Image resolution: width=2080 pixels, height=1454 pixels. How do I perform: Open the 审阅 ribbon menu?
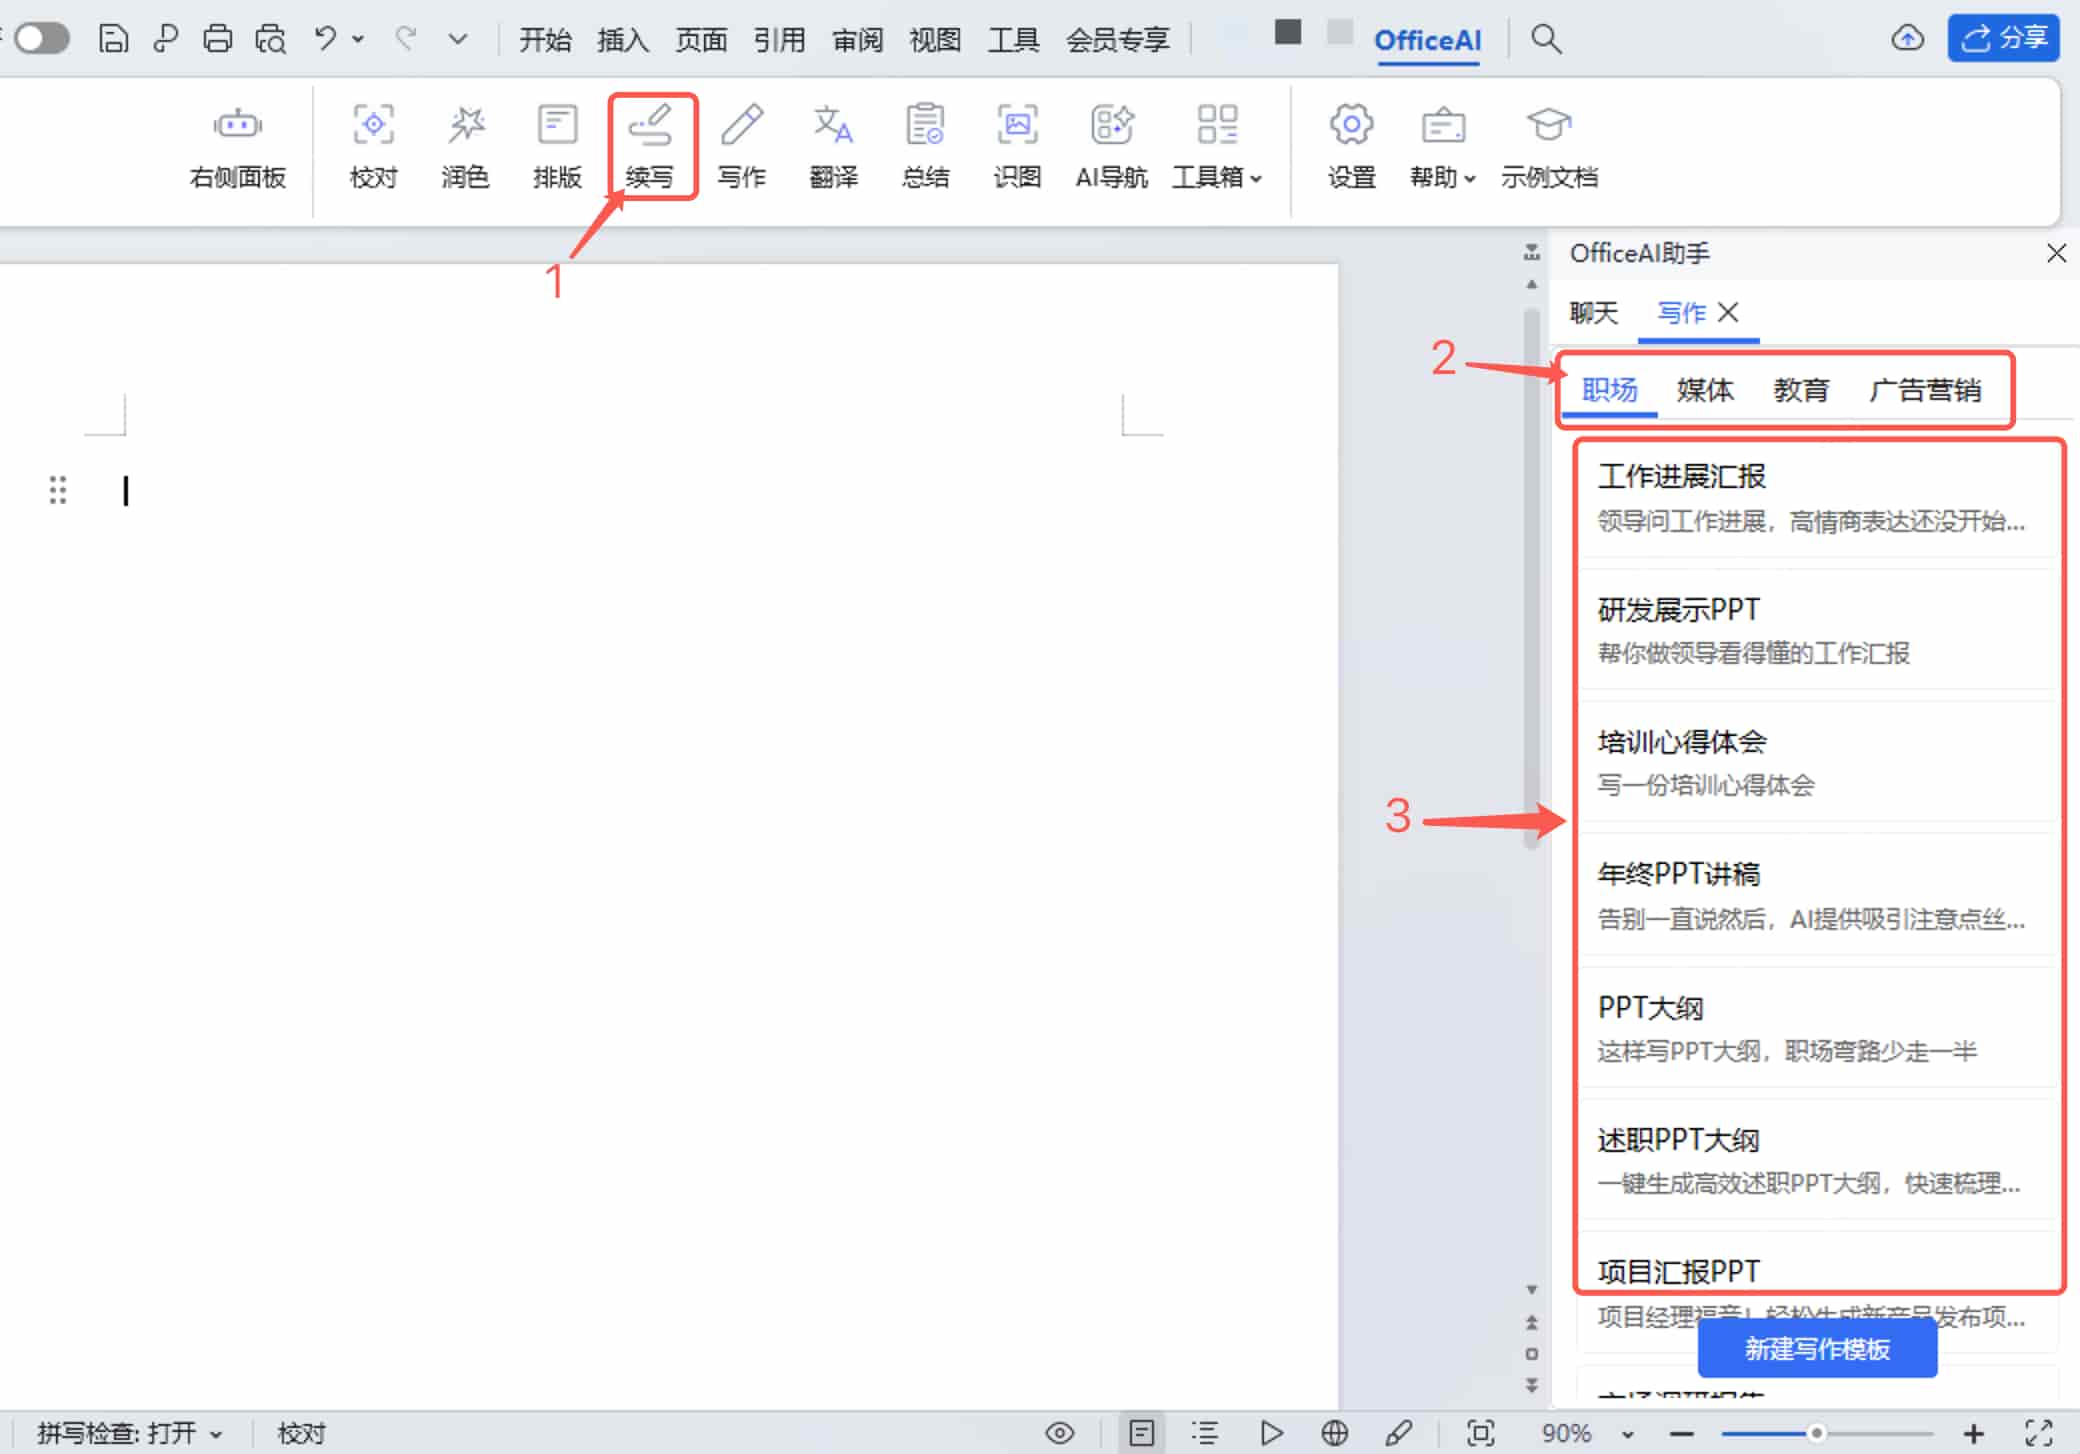click(857, 40)
